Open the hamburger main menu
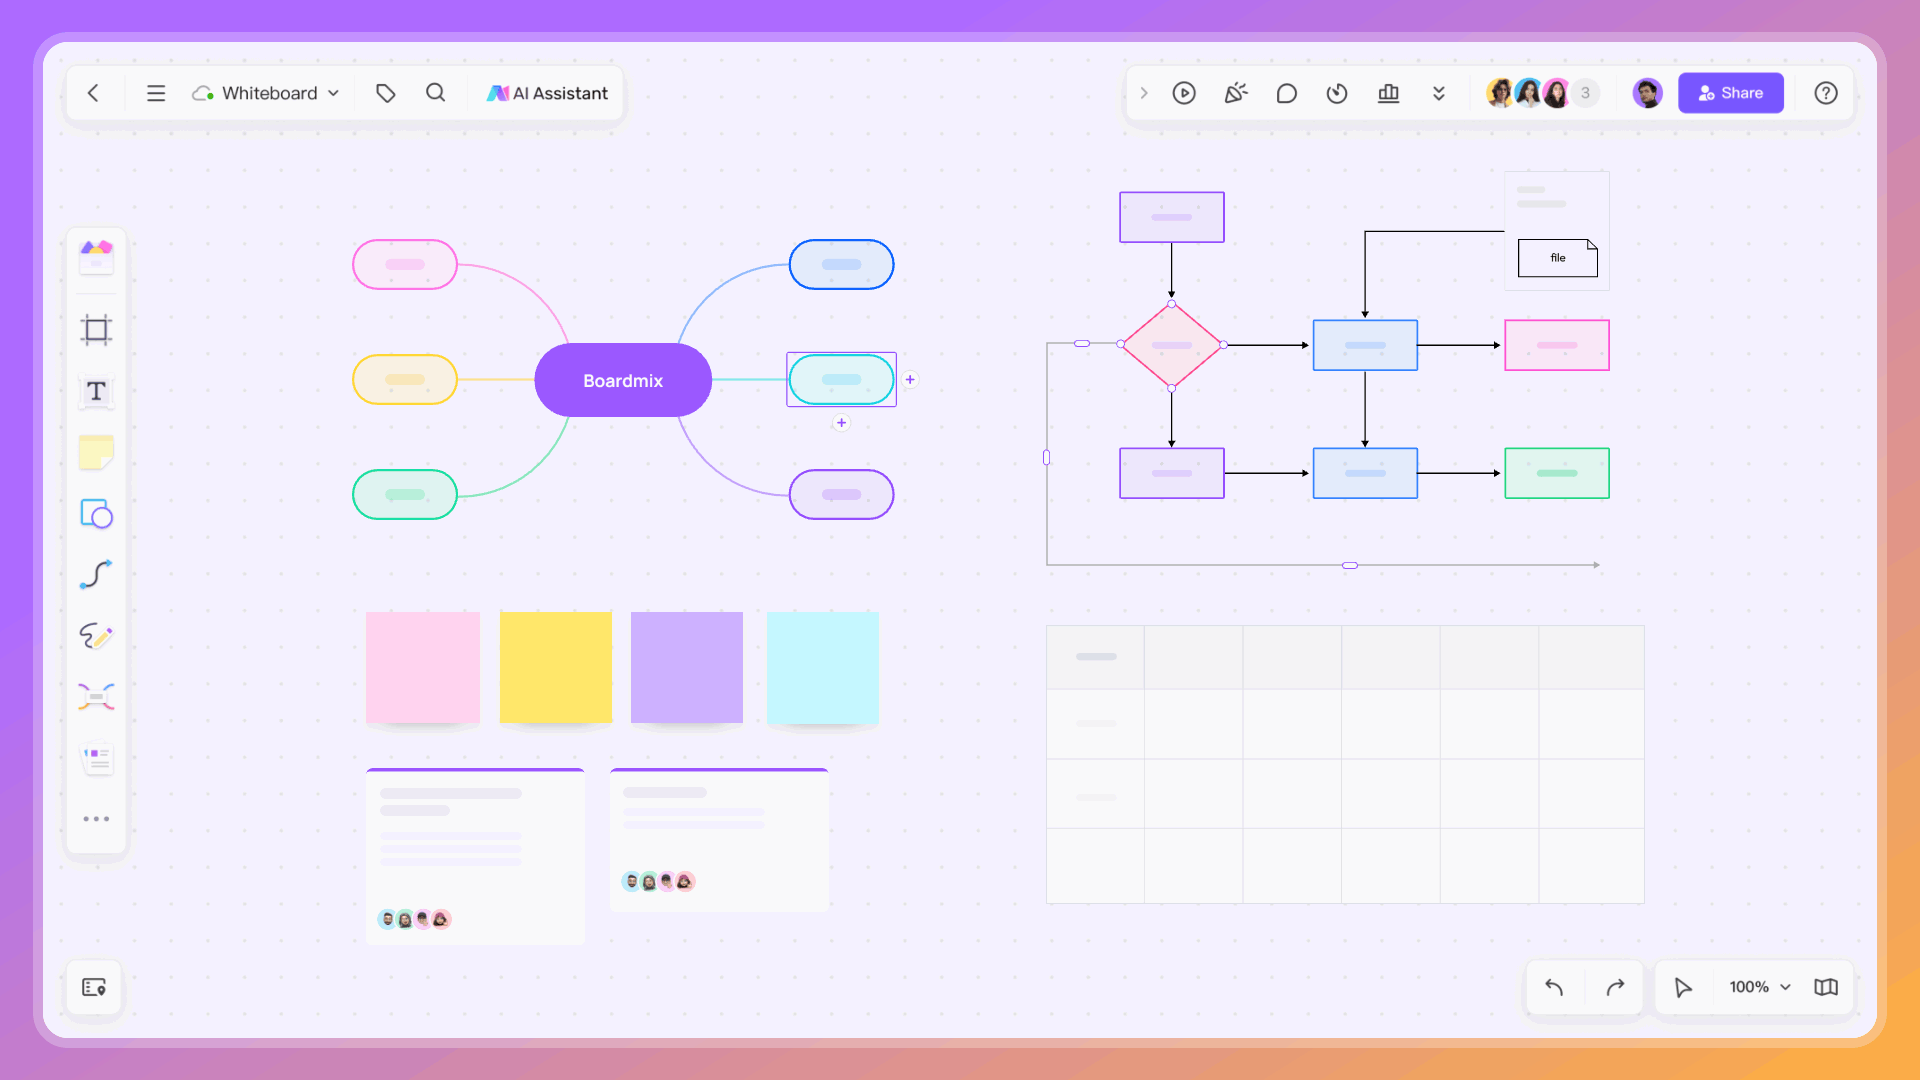1920x1080 pixels. [156, 93]
